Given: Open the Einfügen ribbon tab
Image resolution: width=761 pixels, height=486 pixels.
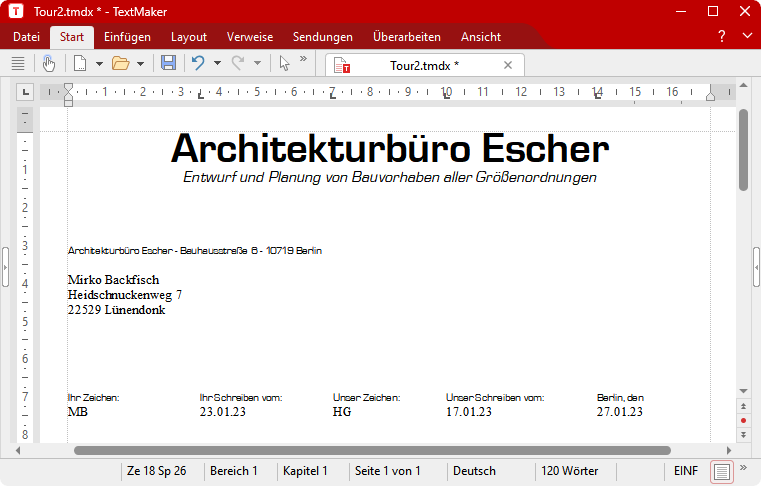Looking at the screenshot, I should click(x=127, y=37).
